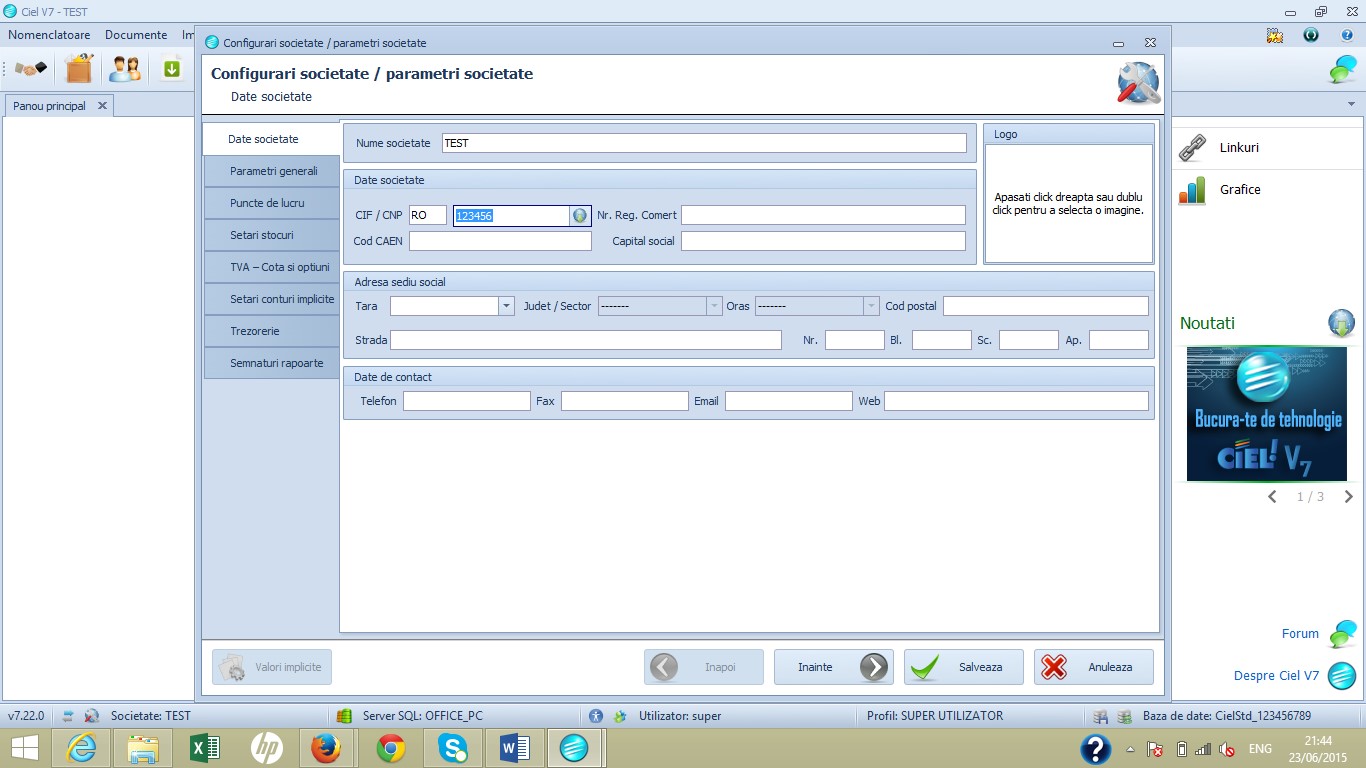The image size is (1366, 768).
Task: Click the blue help question mark icon
Action: (x=1347, y=35)
